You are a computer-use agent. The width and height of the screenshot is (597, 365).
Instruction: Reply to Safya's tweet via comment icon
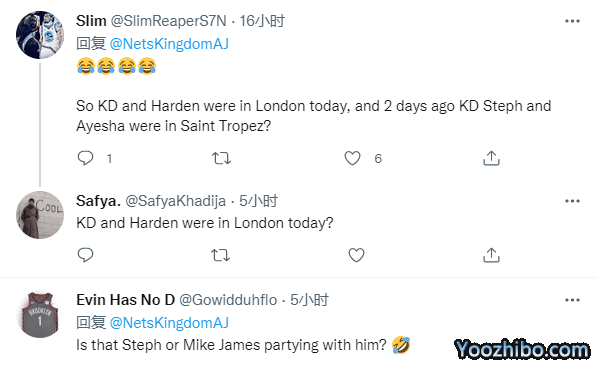85,255
